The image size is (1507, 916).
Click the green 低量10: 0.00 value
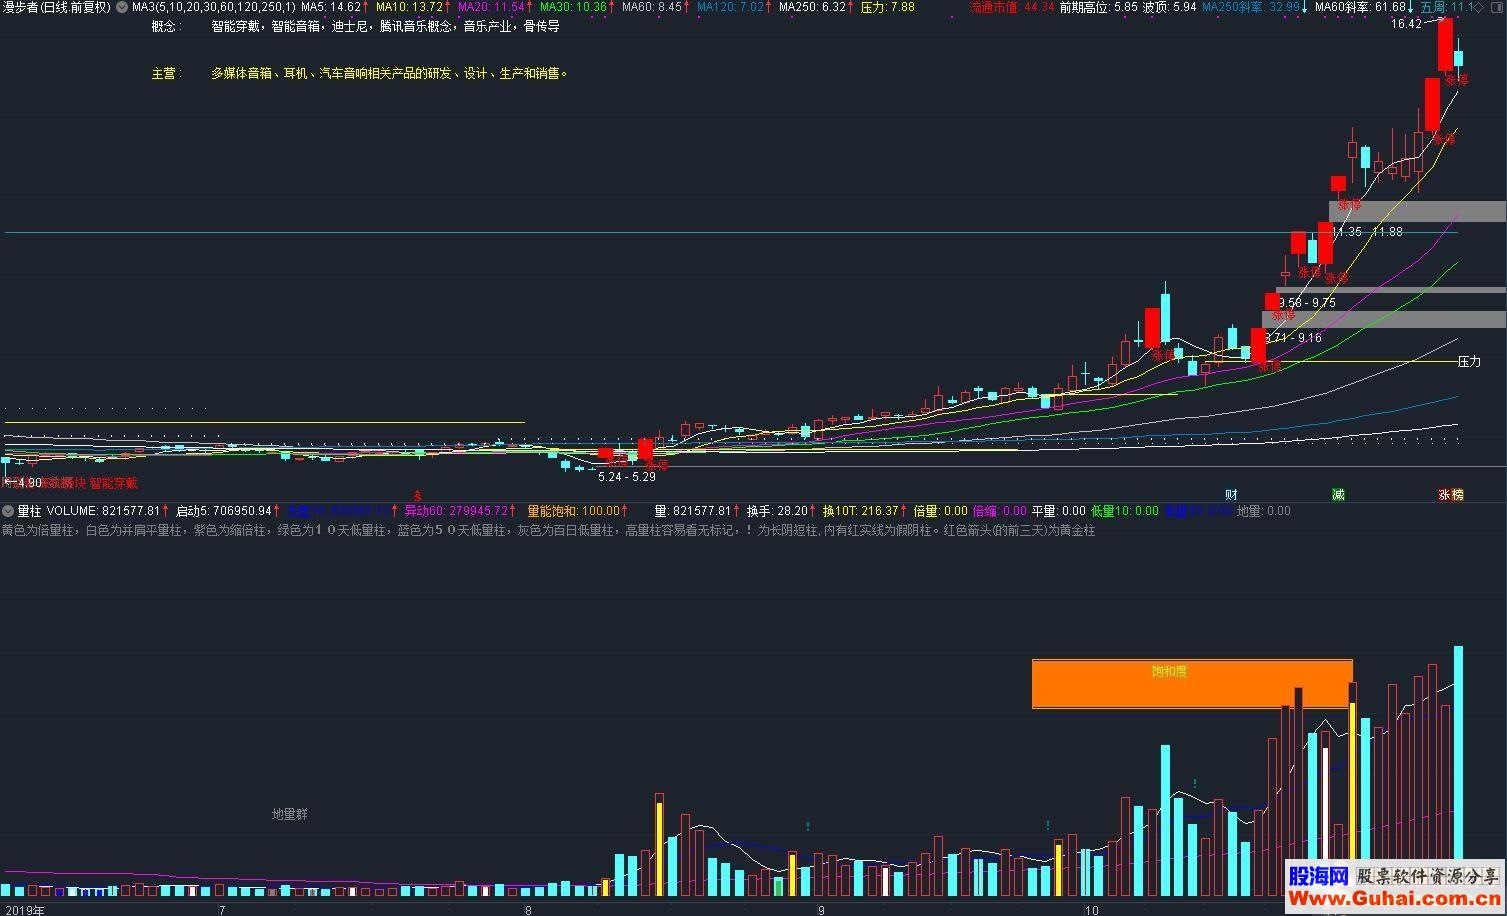point(1124,511)
